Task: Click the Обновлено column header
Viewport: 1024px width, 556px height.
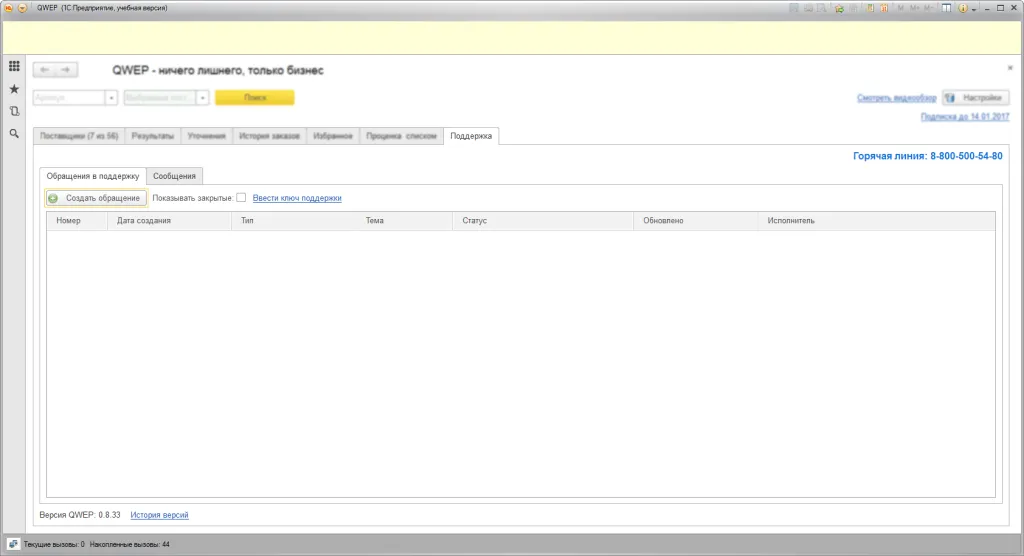Action: click(x=696, y=221)
